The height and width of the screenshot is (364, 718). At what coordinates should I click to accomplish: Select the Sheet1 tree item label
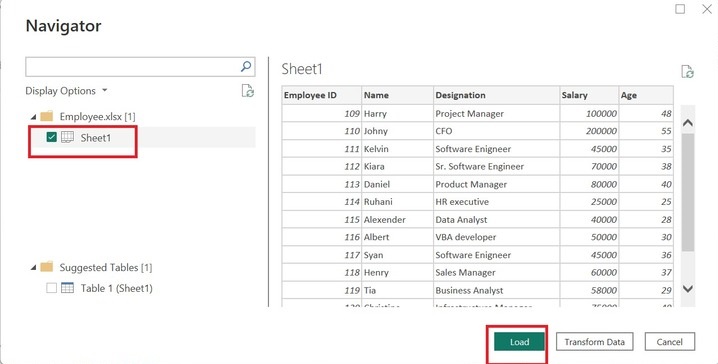pos(96,138)
